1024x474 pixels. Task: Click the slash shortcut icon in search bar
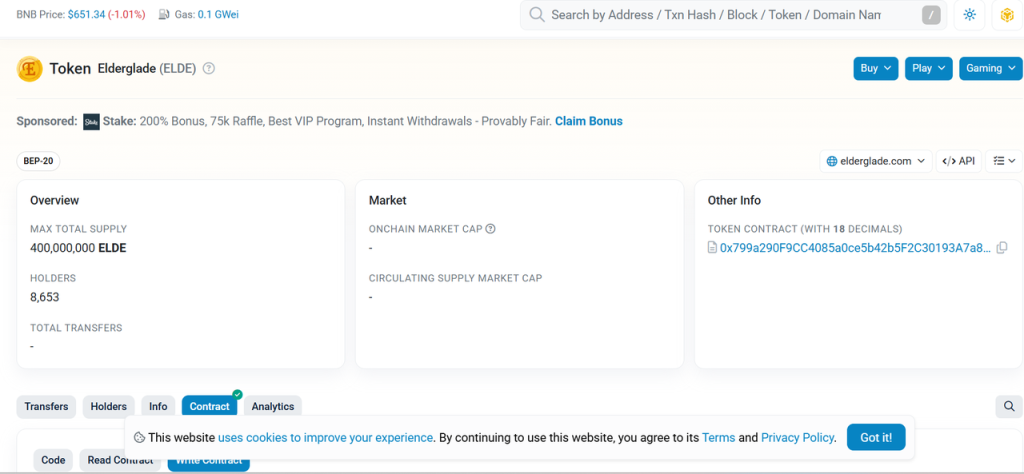[931, 15]
